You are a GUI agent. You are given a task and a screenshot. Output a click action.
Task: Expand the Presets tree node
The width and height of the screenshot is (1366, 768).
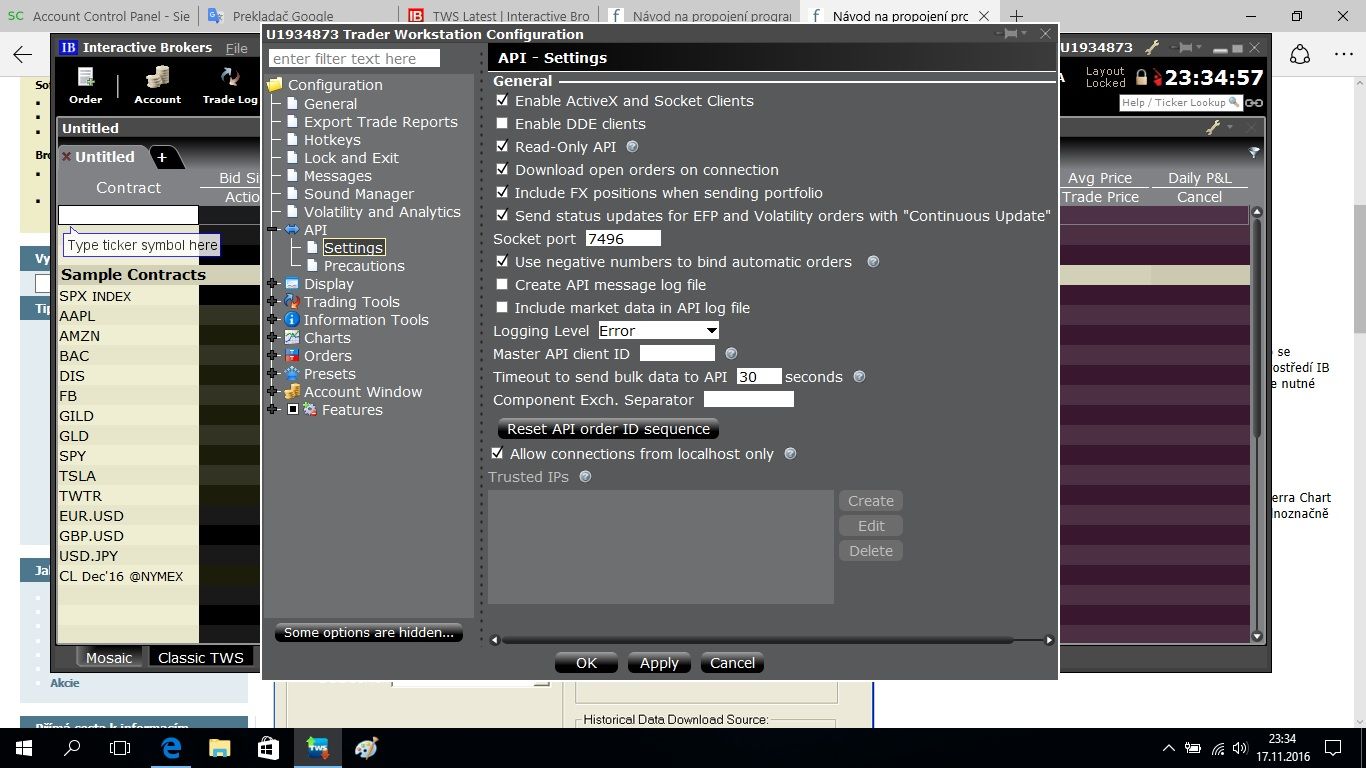[x=272, y=374]
